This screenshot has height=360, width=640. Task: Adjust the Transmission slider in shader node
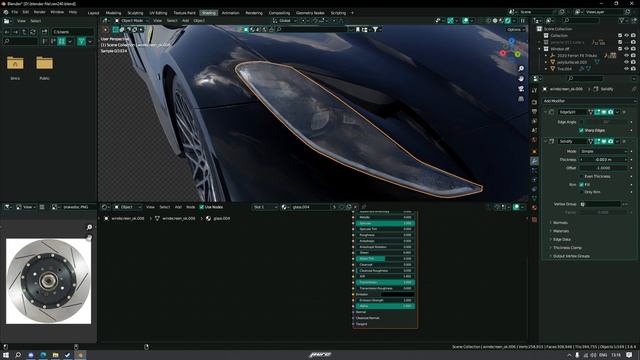(x=385, y=282)
